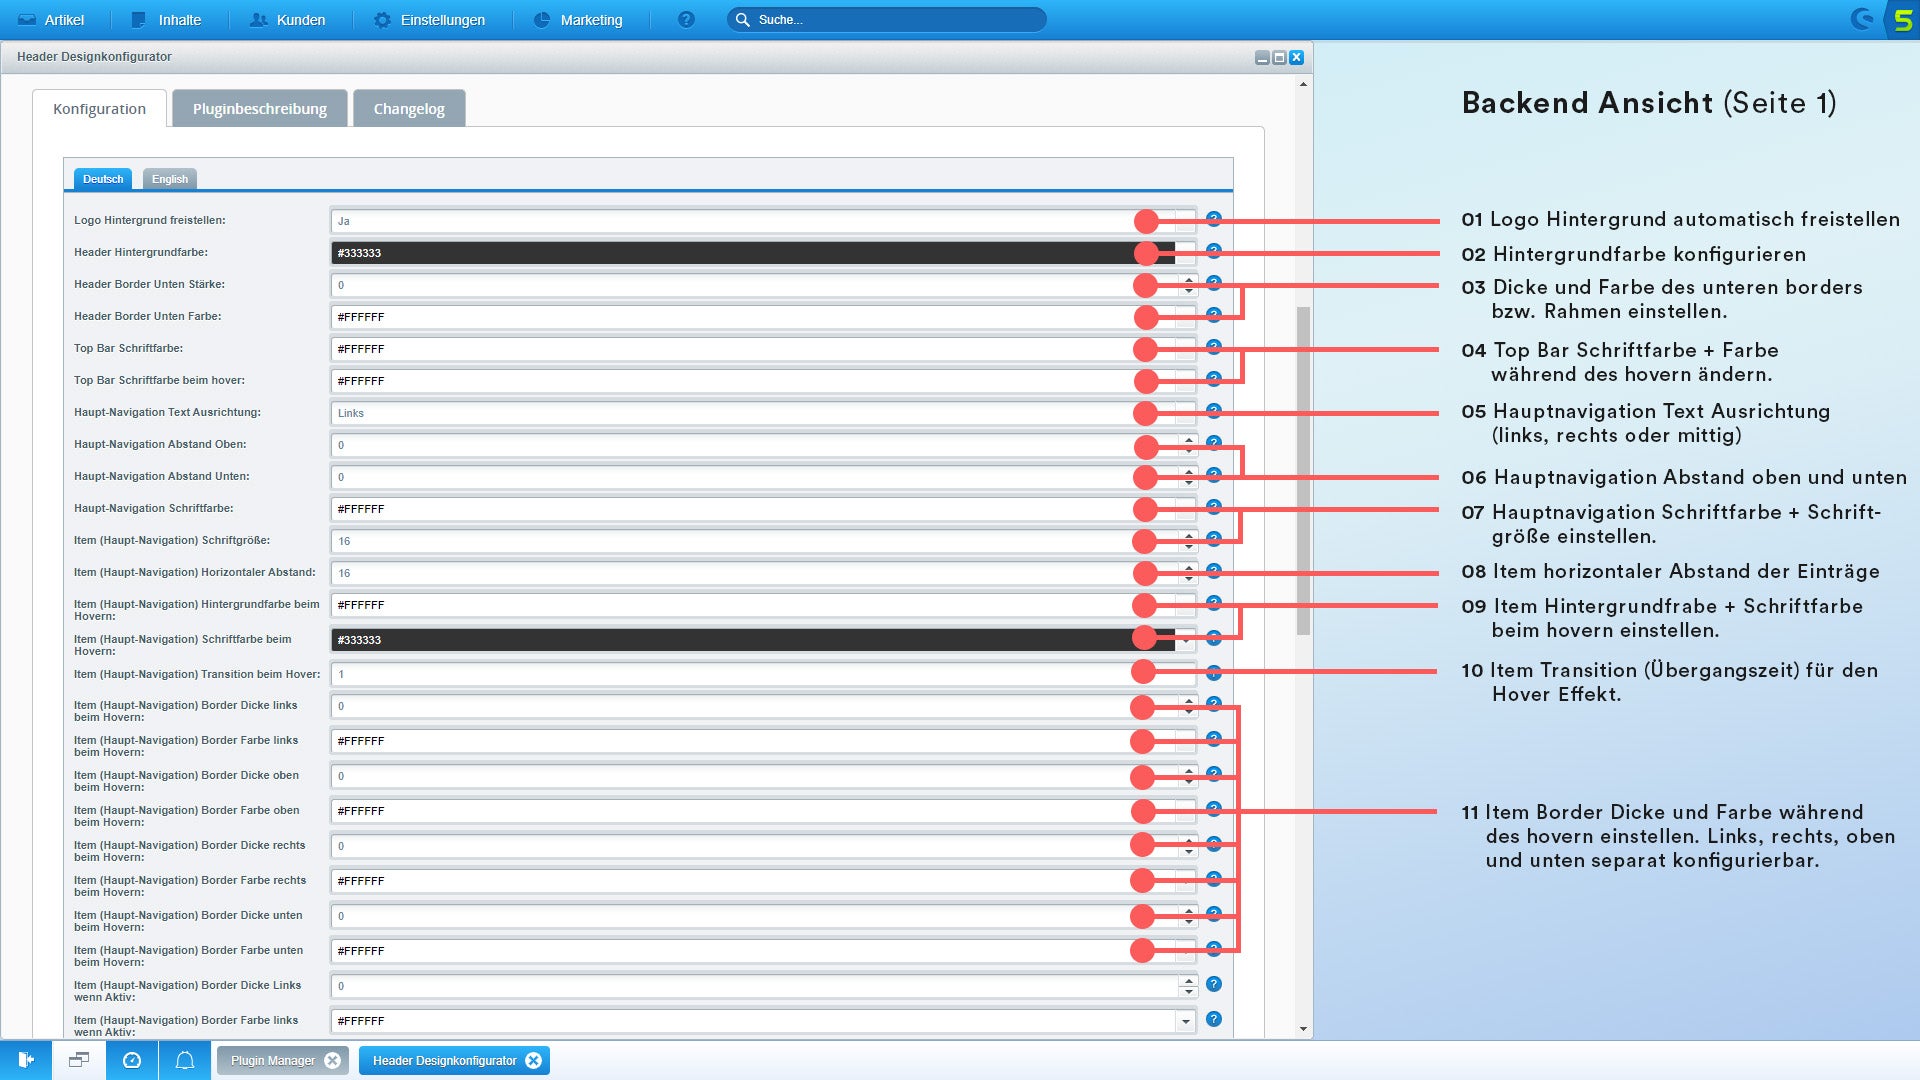Click the vertical scrollbar thumb of the config window
Screen dimensions: 1920x1080
click(1303, 471)
